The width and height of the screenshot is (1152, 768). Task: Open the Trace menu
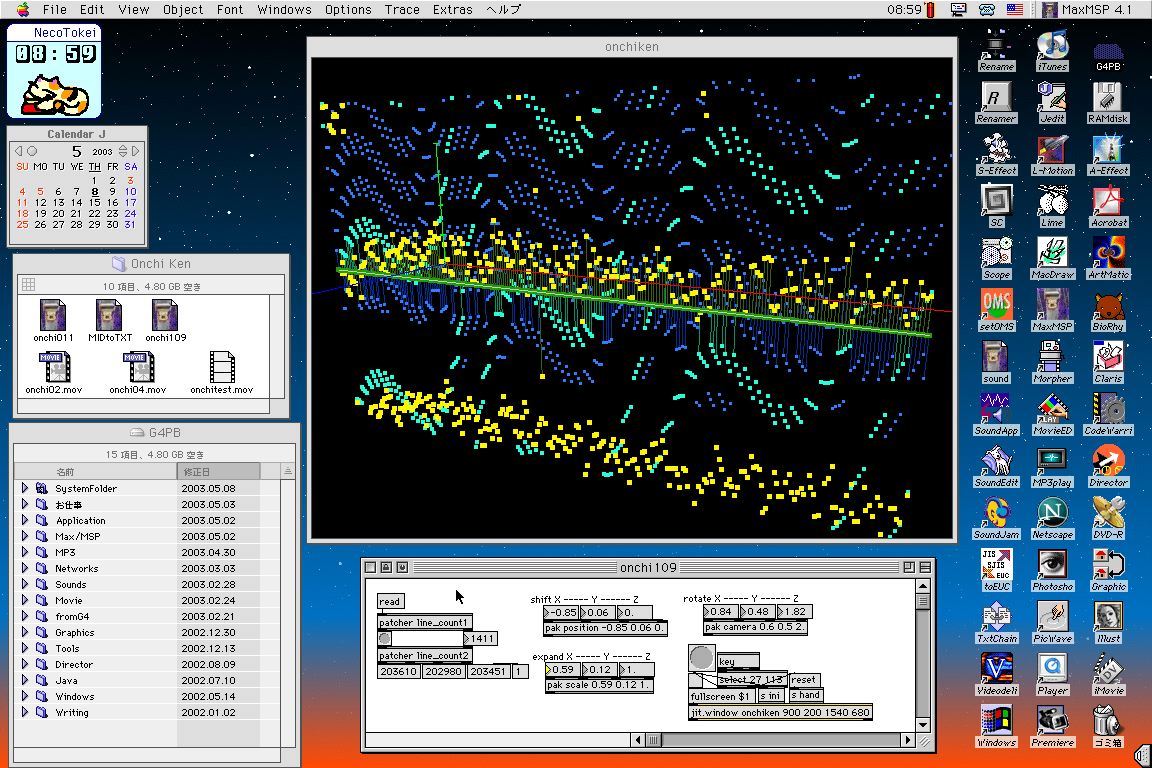click(x=402, y=9)
